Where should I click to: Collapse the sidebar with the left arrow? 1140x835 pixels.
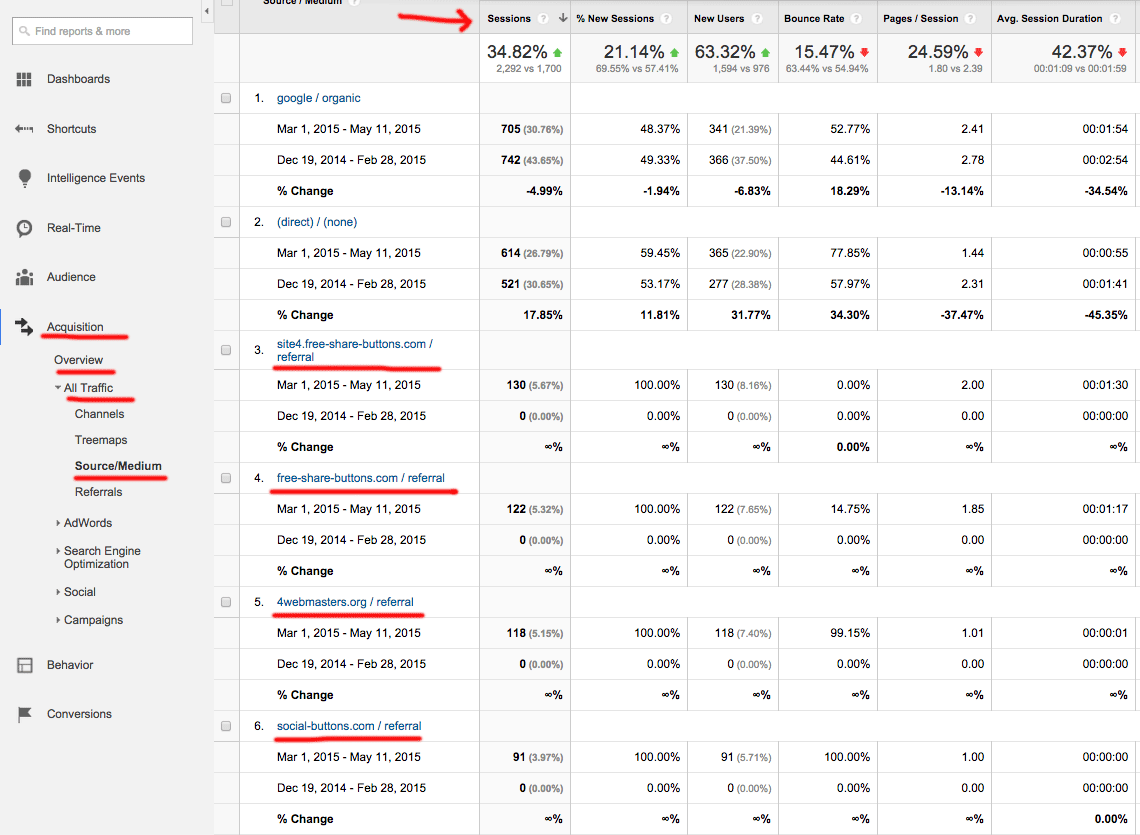pyautogui.click(x=206, y=11)
